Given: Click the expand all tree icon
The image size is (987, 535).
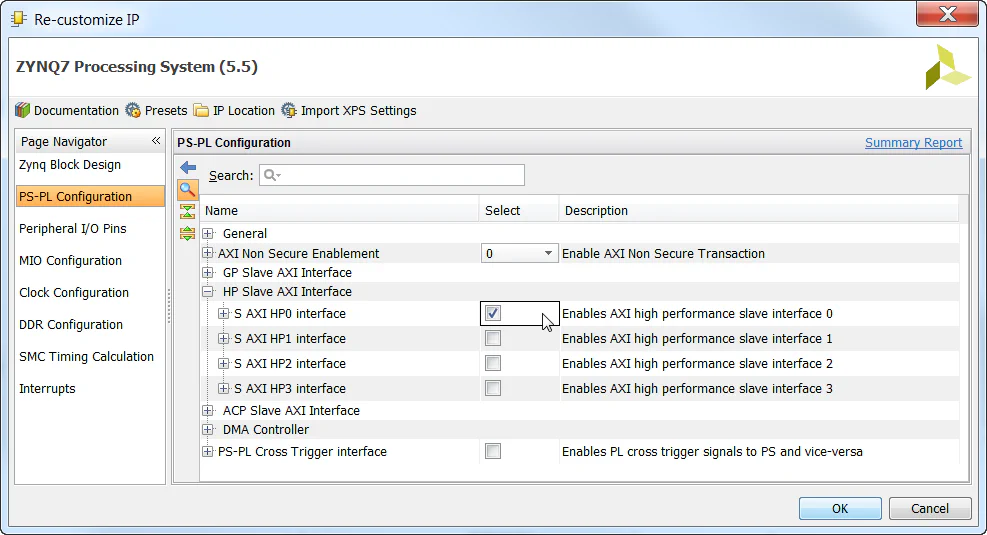Looking at the screenshot, I should (188, 234).
